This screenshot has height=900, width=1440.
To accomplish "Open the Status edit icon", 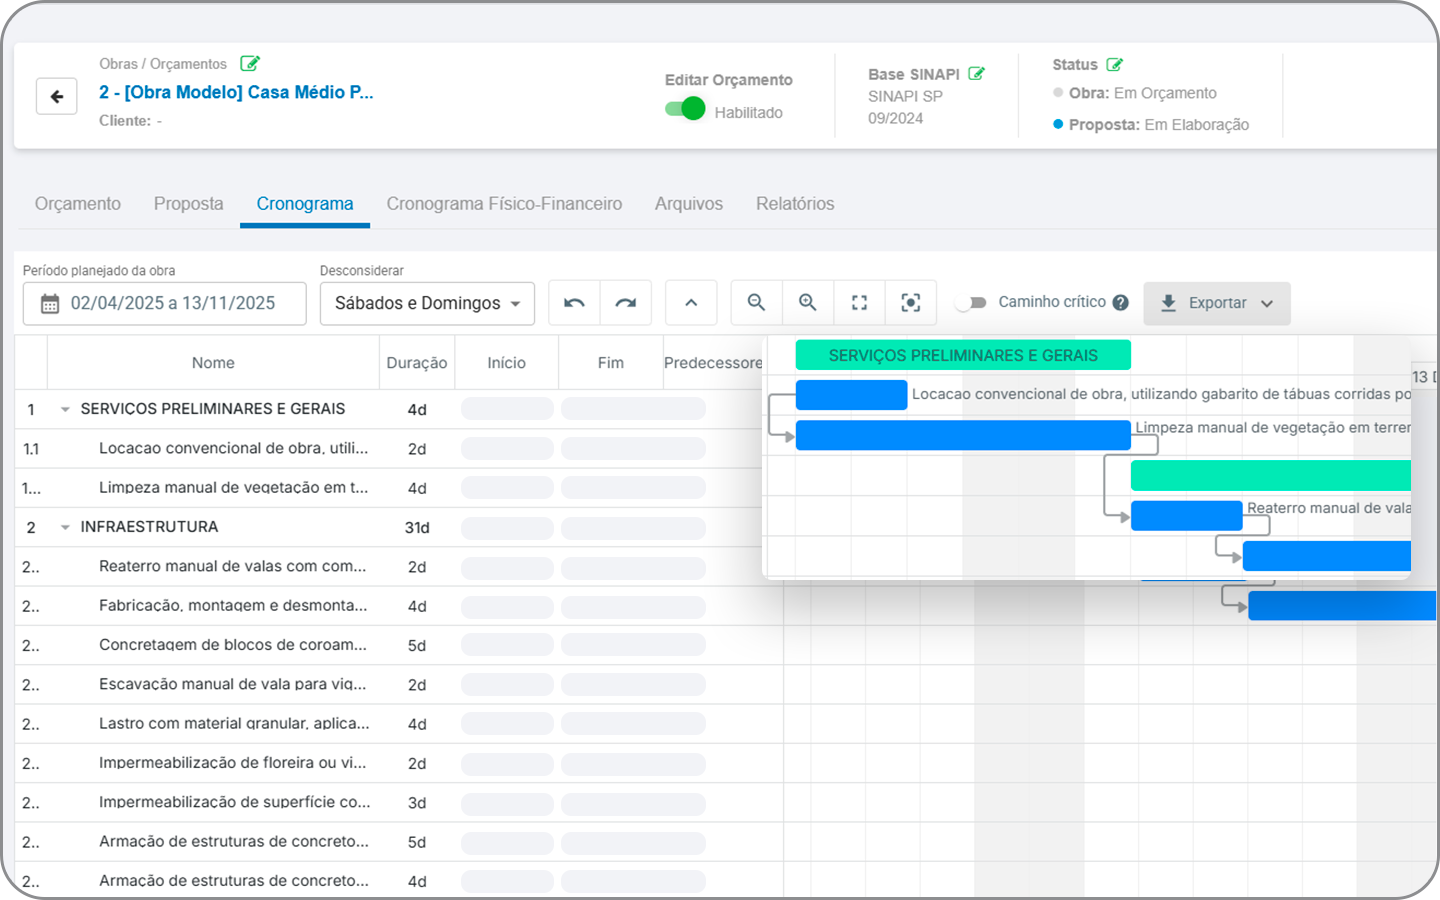I will coord(1115,65).
